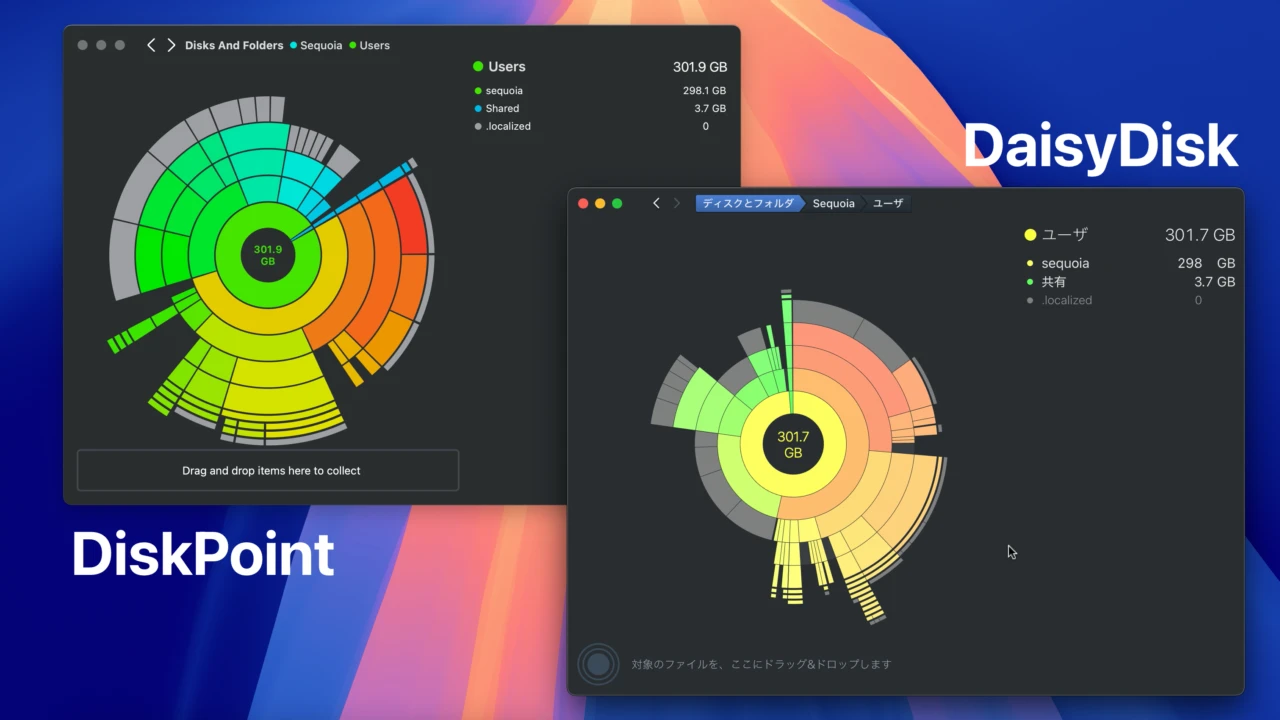Open .localized entry in DiskPoint list
The image size is (1280, 720).
click(508, 126)
